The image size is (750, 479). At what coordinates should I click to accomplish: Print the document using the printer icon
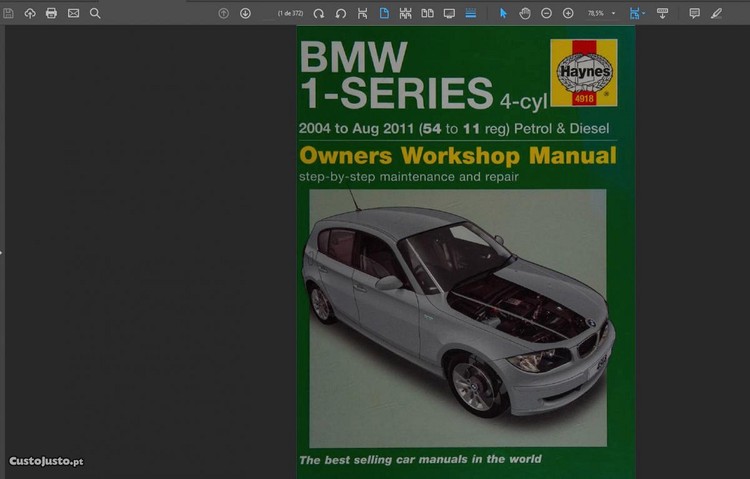tap(51, 13)
